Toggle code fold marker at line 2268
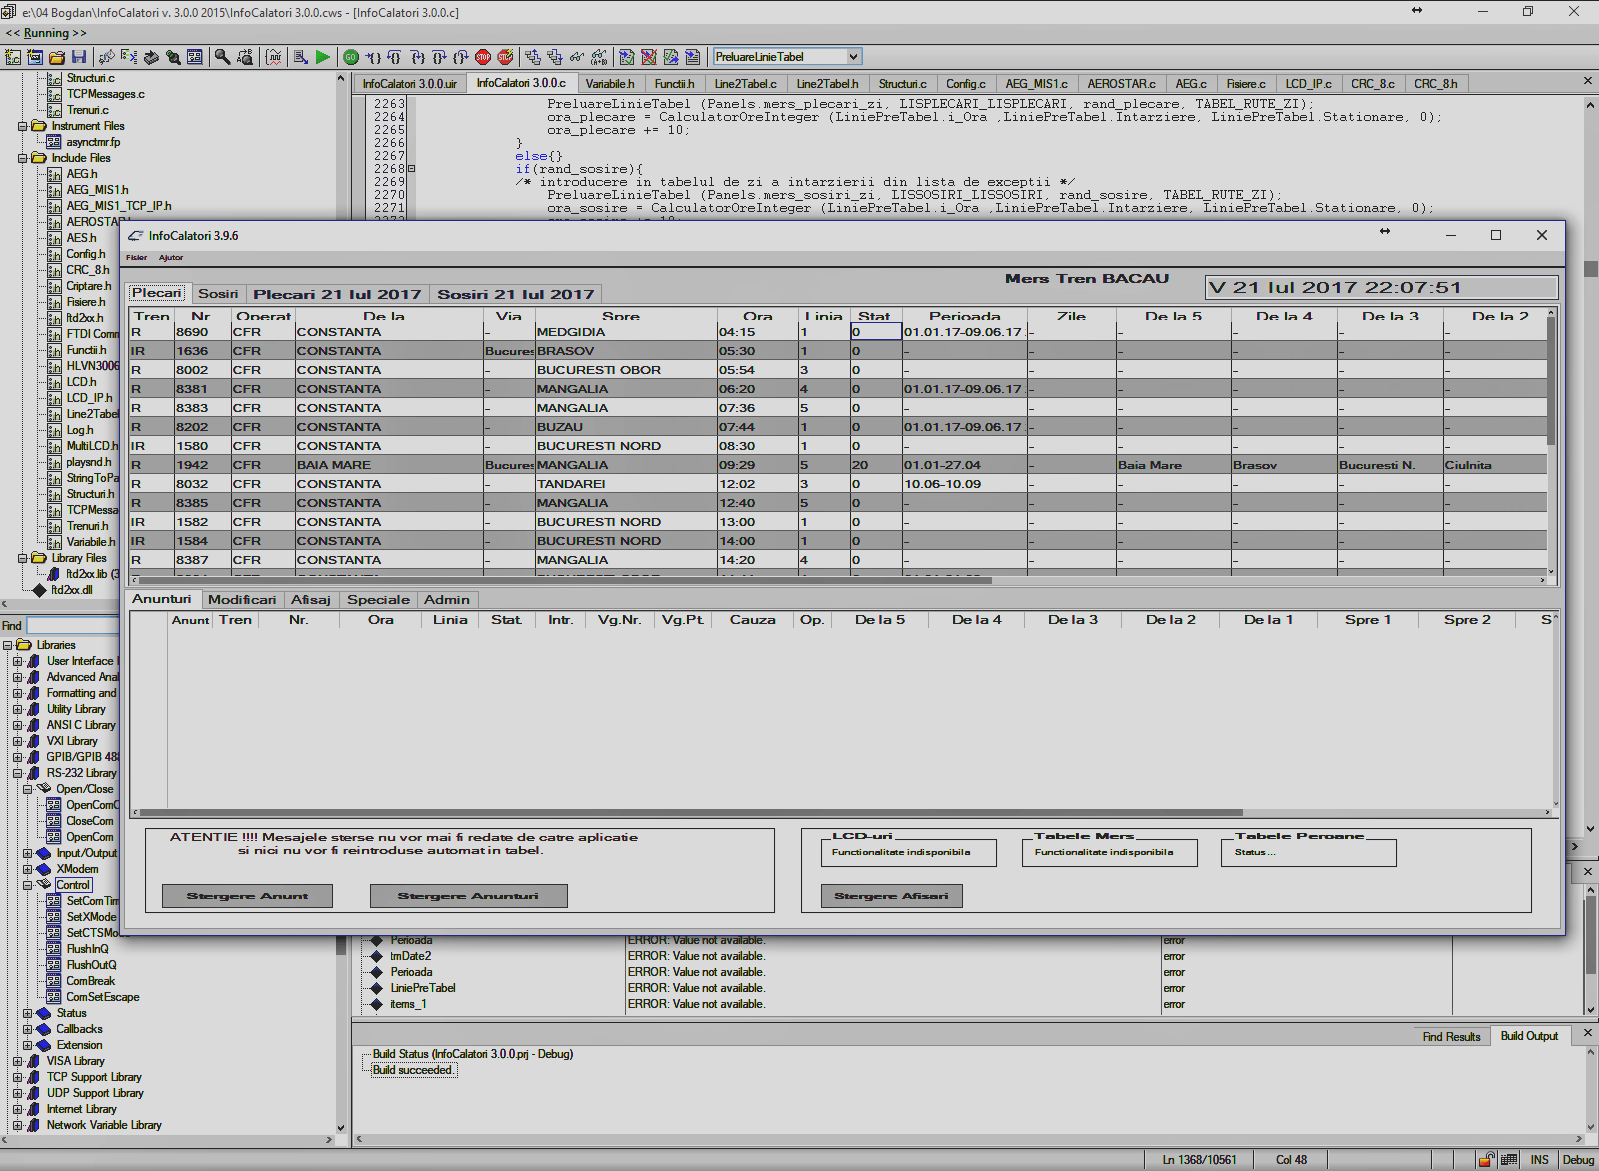Image resolution: width=1599 pixels, height=1171 pixels. (411, 169)
